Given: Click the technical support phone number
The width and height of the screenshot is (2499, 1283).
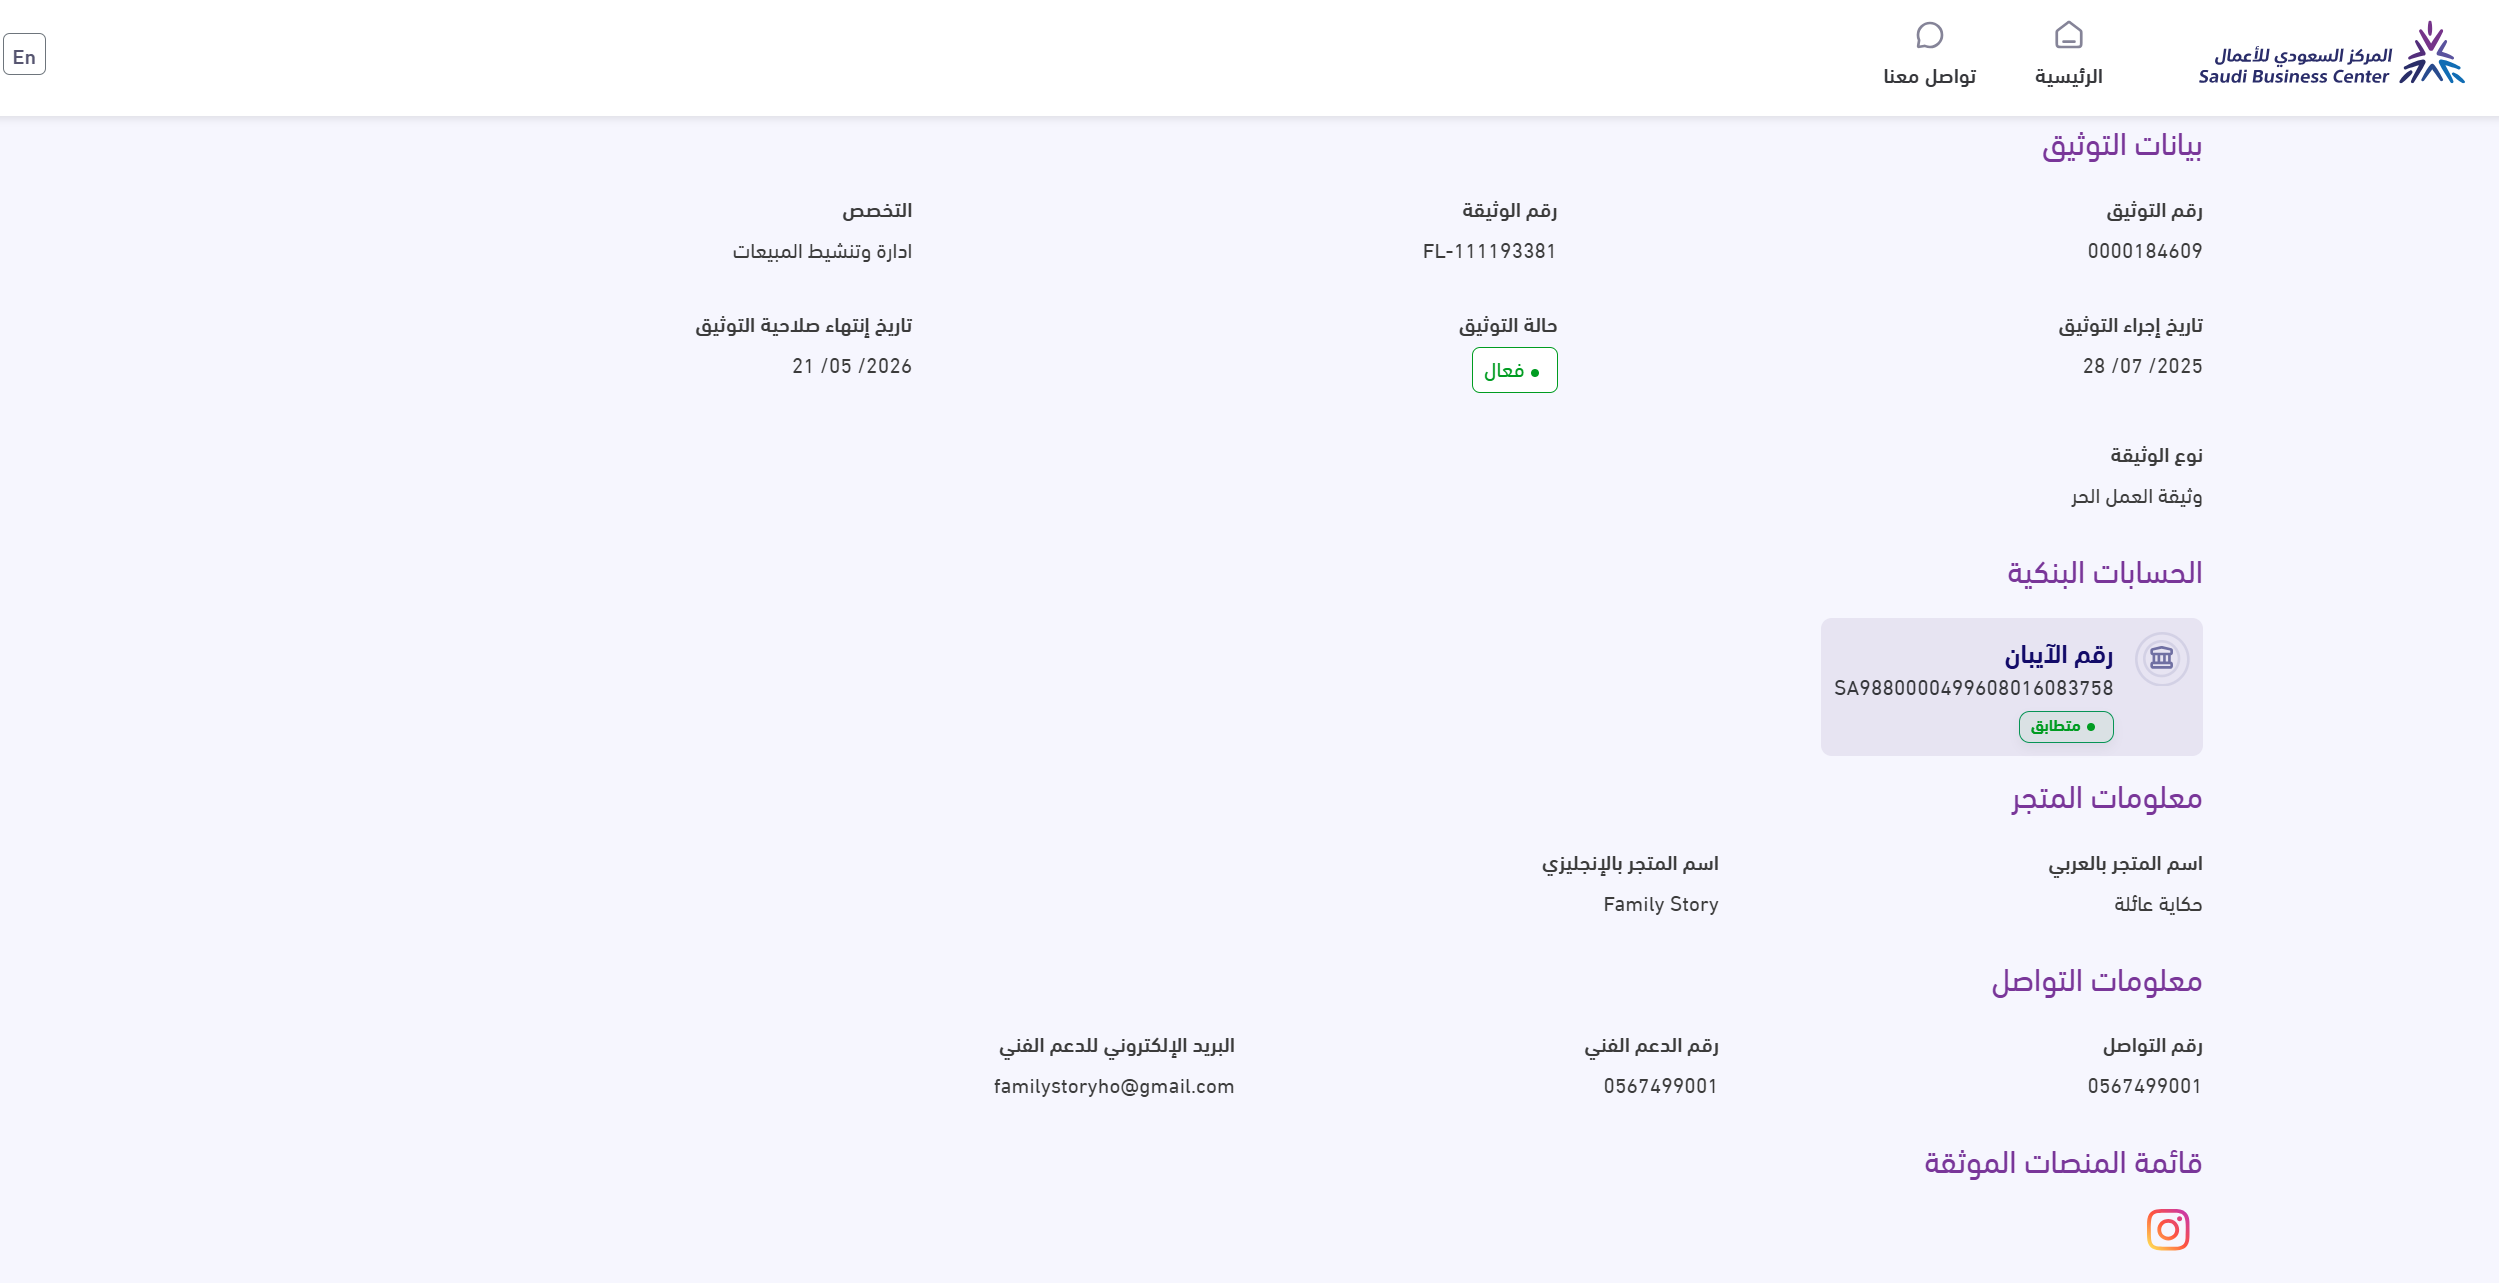Looking at the screenshot, I should [x=1660, y=1087].
